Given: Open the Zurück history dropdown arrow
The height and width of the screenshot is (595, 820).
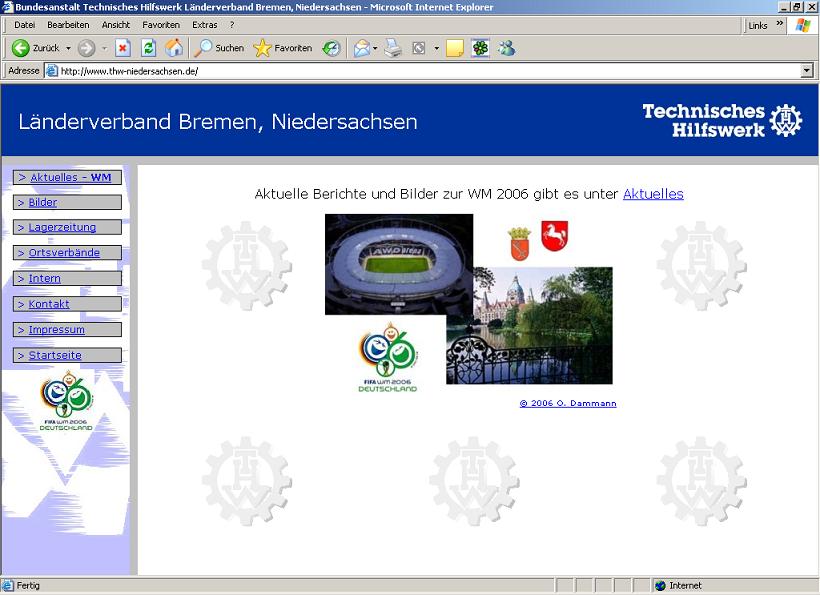Looking at the screenshot, I should pos(68,48).
